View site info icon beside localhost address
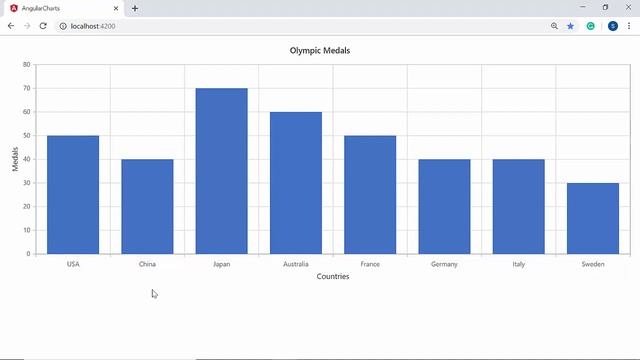Image resolution: width=640 pixels, height=360 pixels. pos(63,26)
